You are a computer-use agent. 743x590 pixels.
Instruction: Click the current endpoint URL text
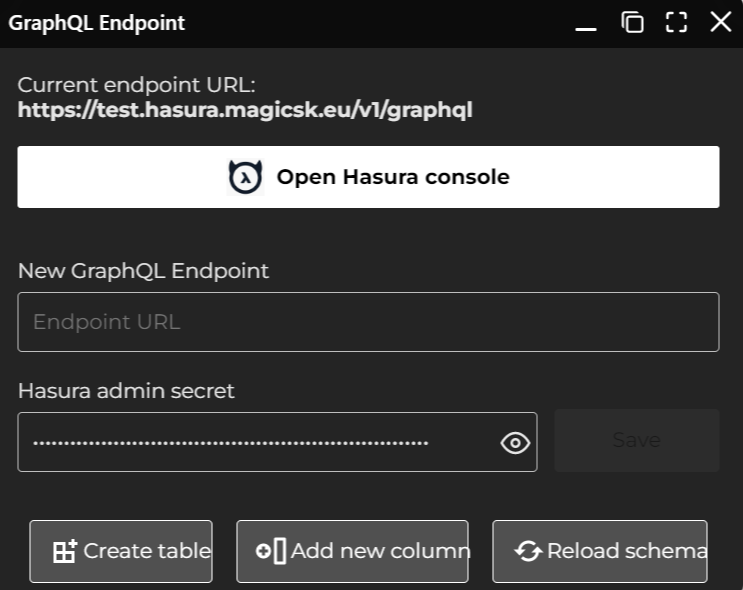[245, 110]
